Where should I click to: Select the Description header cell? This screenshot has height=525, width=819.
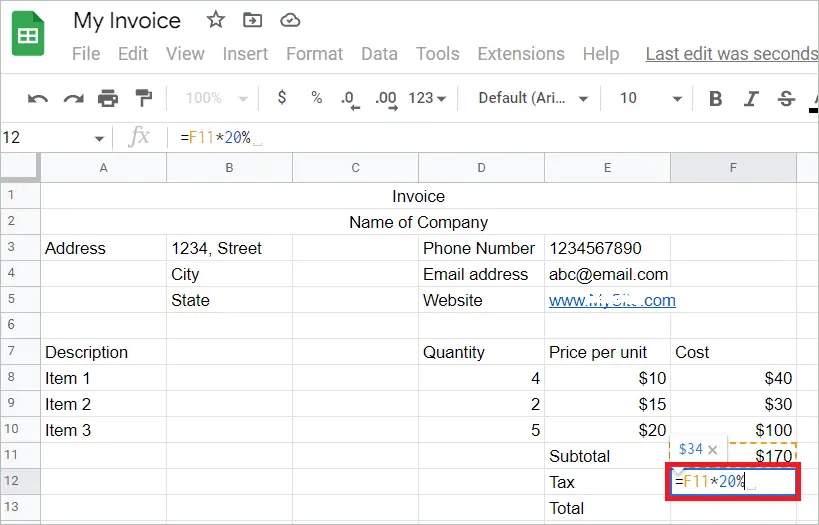[x=103, y=352]
